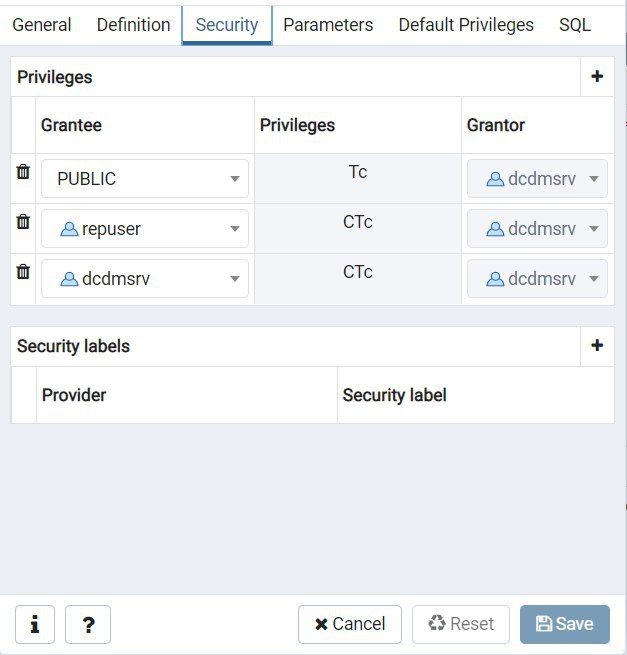
Task: Expand the grantor dropdown for PUBLIC row
Action: pyautogui.click(x=537, y=178)
